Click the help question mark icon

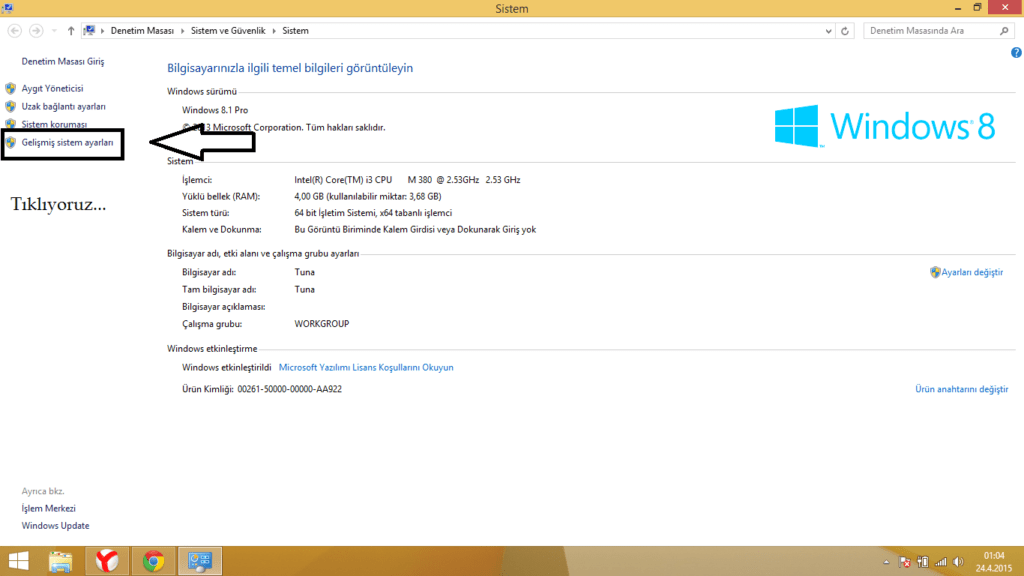pos(1016,52)
